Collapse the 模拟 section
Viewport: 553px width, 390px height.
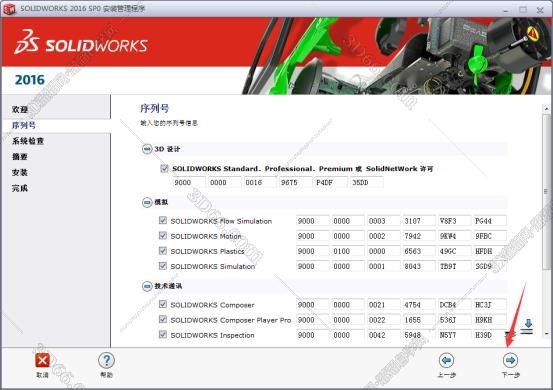[x=147, y=202]
